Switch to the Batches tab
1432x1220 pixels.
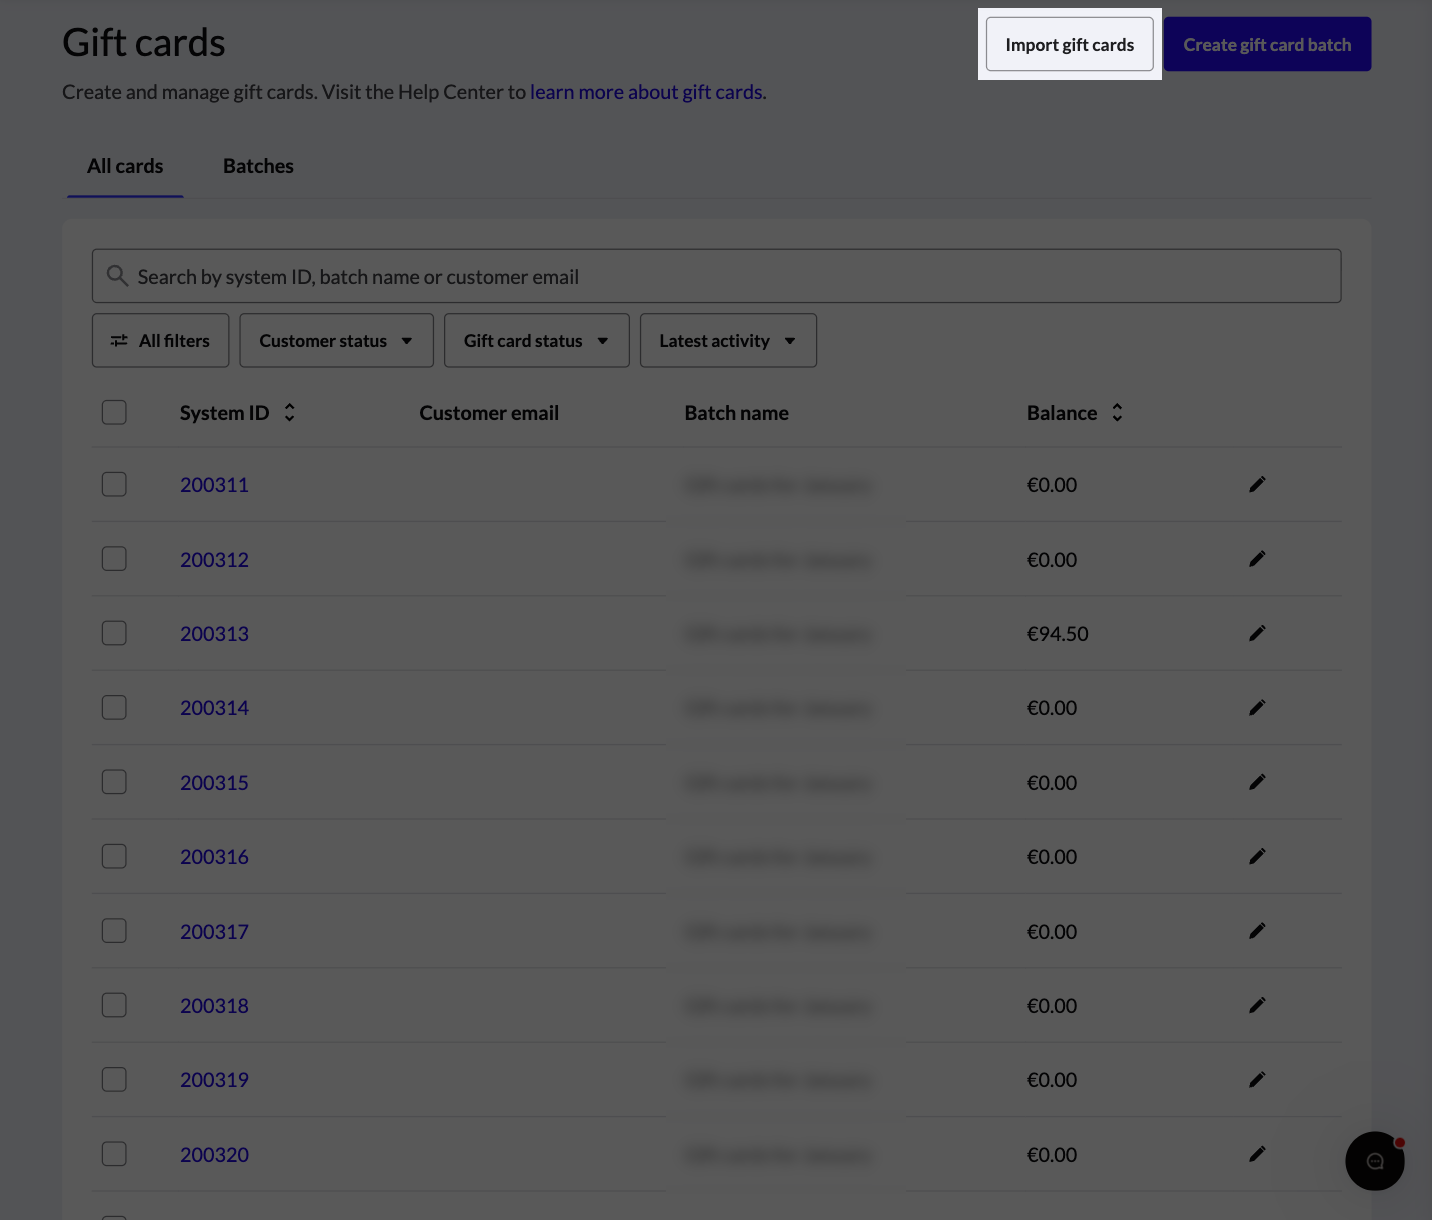[x=258, y=166]
